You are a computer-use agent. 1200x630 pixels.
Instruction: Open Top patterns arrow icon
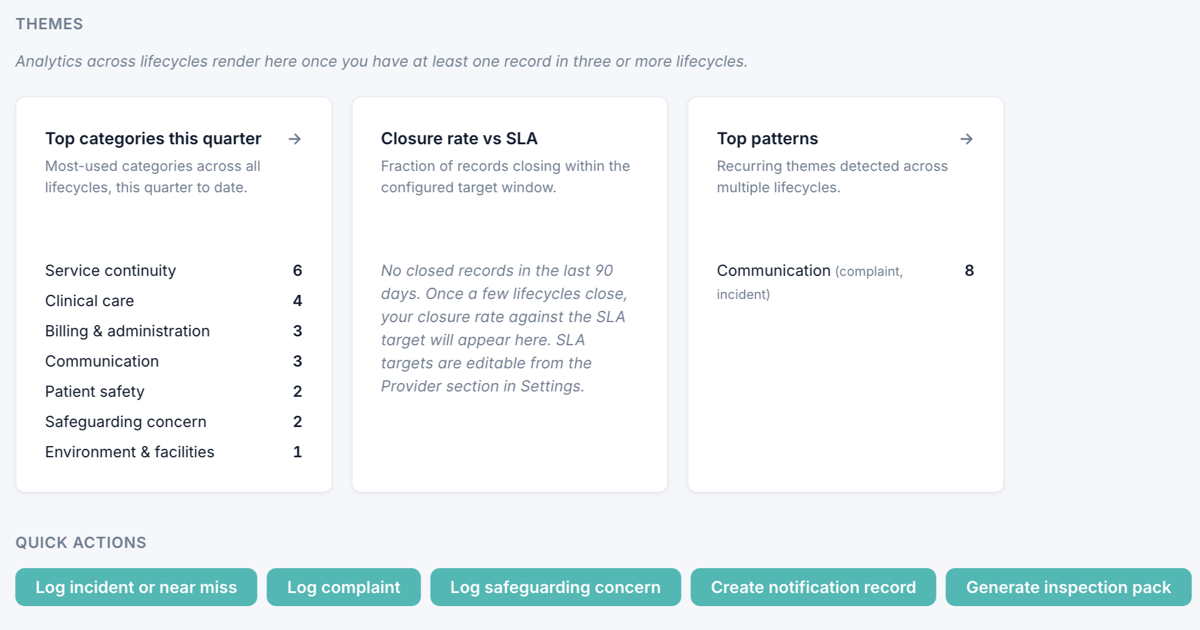point(966,139)
